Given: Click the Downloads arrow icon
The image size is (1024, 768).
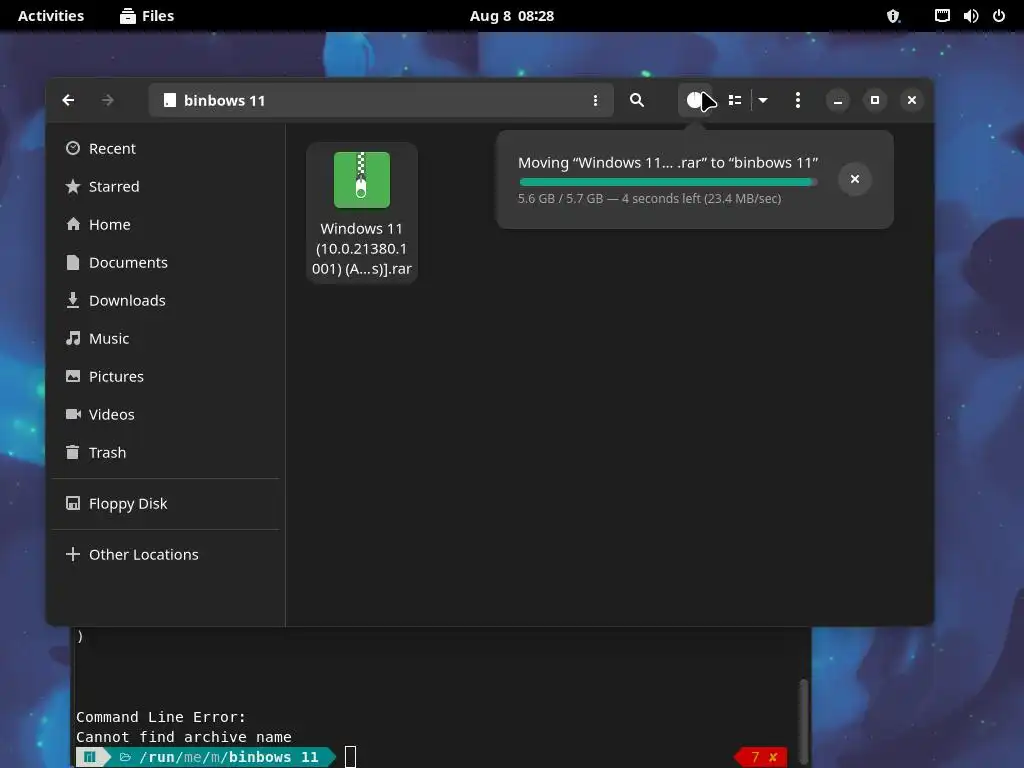Looking at the screenshot, I should tap(73, 300).
